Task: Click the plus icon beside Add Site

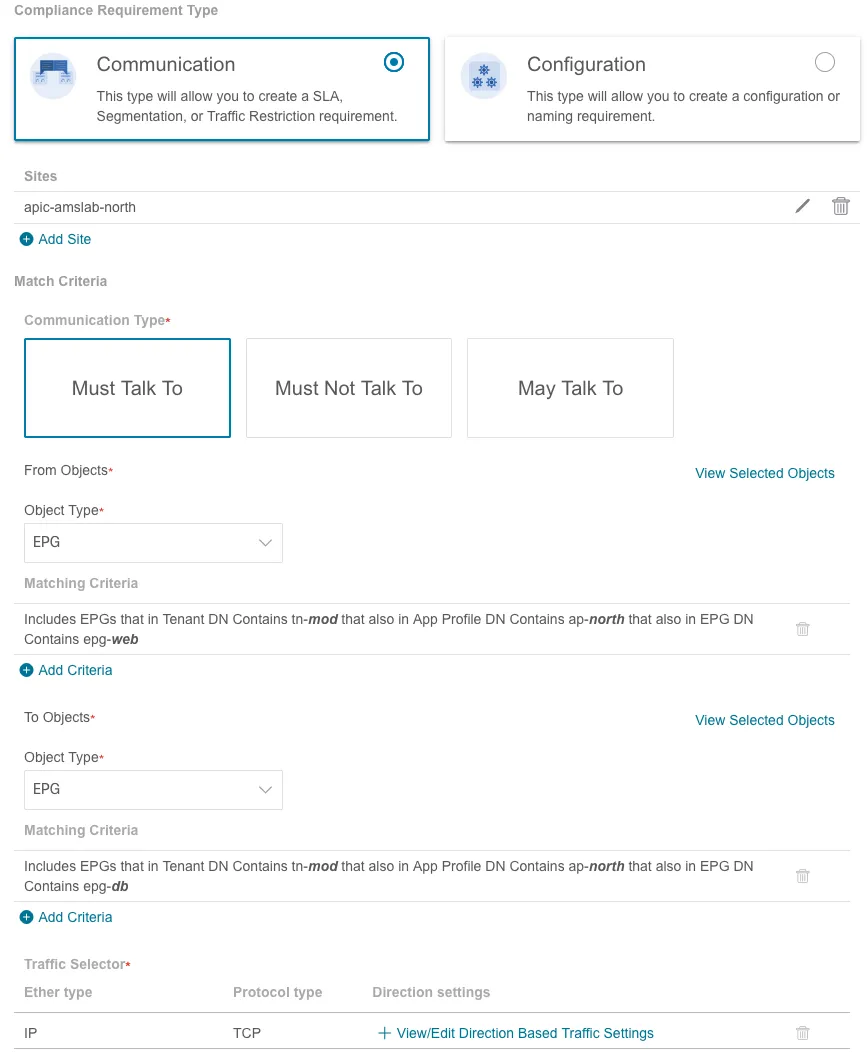Action: point(27,239)
